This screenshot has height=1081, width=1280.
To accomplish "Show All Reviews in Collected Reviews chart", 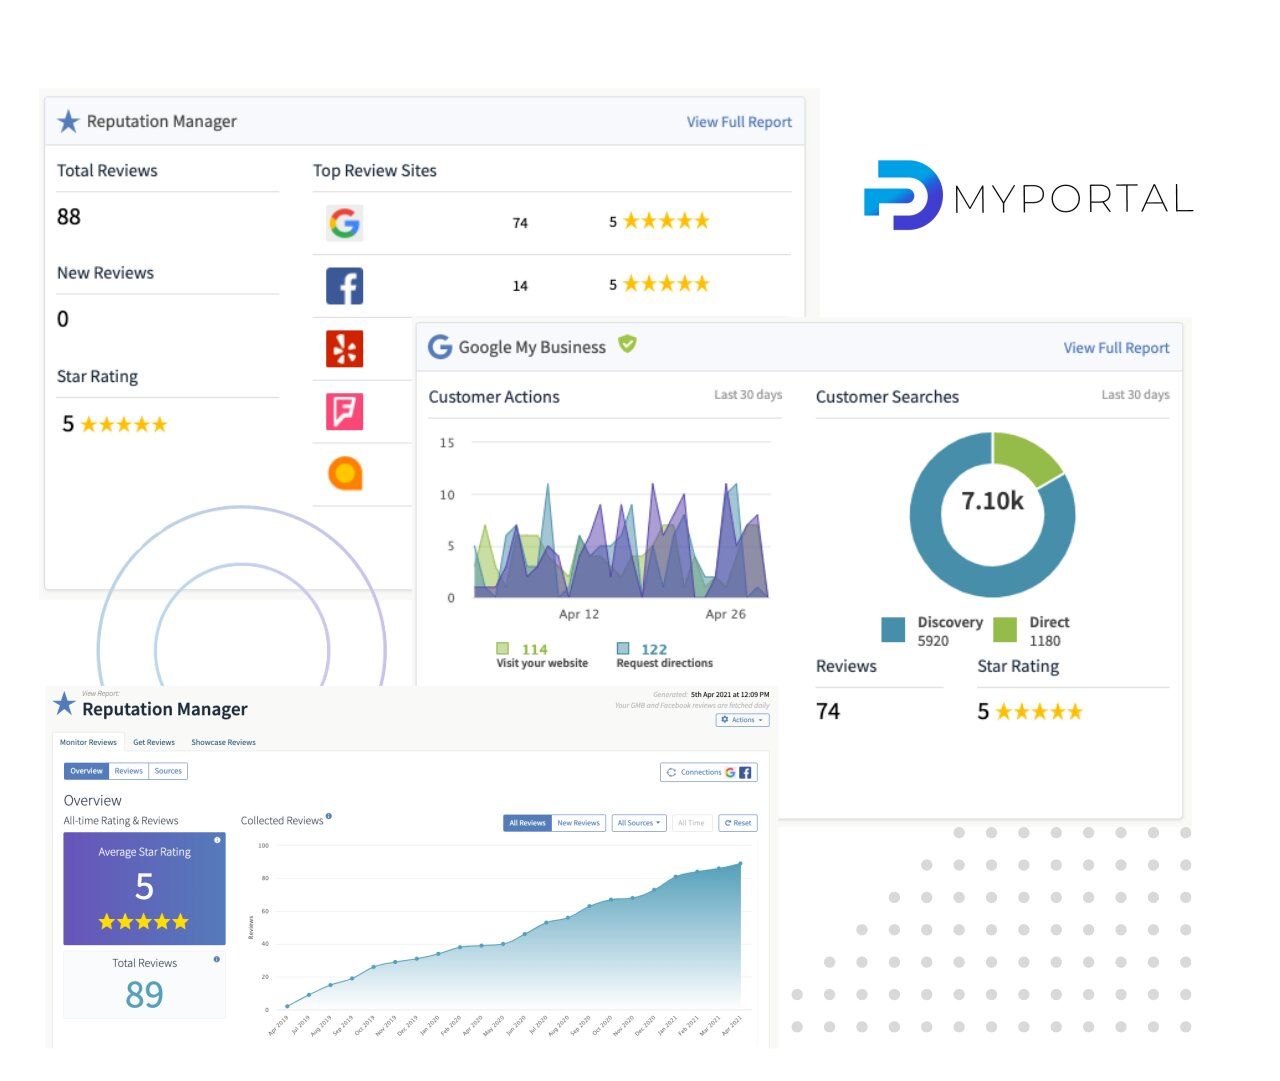I will 527,823.
